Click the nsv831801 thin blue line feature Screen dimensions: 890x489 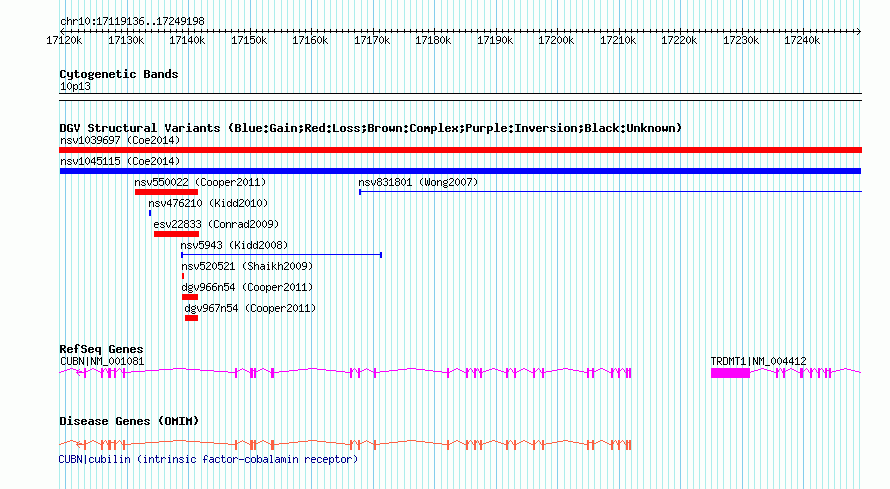(x=610, y=192)
